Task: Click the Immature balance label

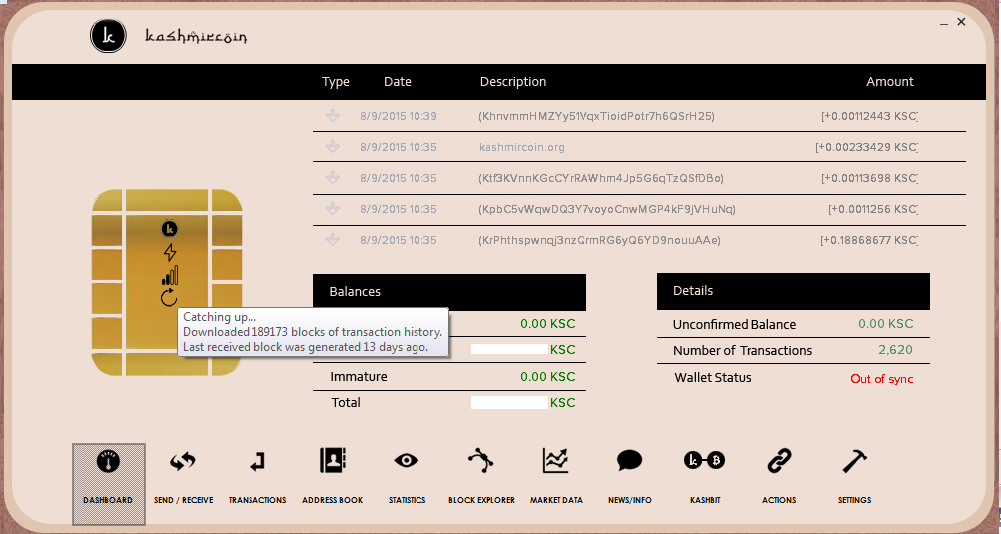Action: pos(358,377)
